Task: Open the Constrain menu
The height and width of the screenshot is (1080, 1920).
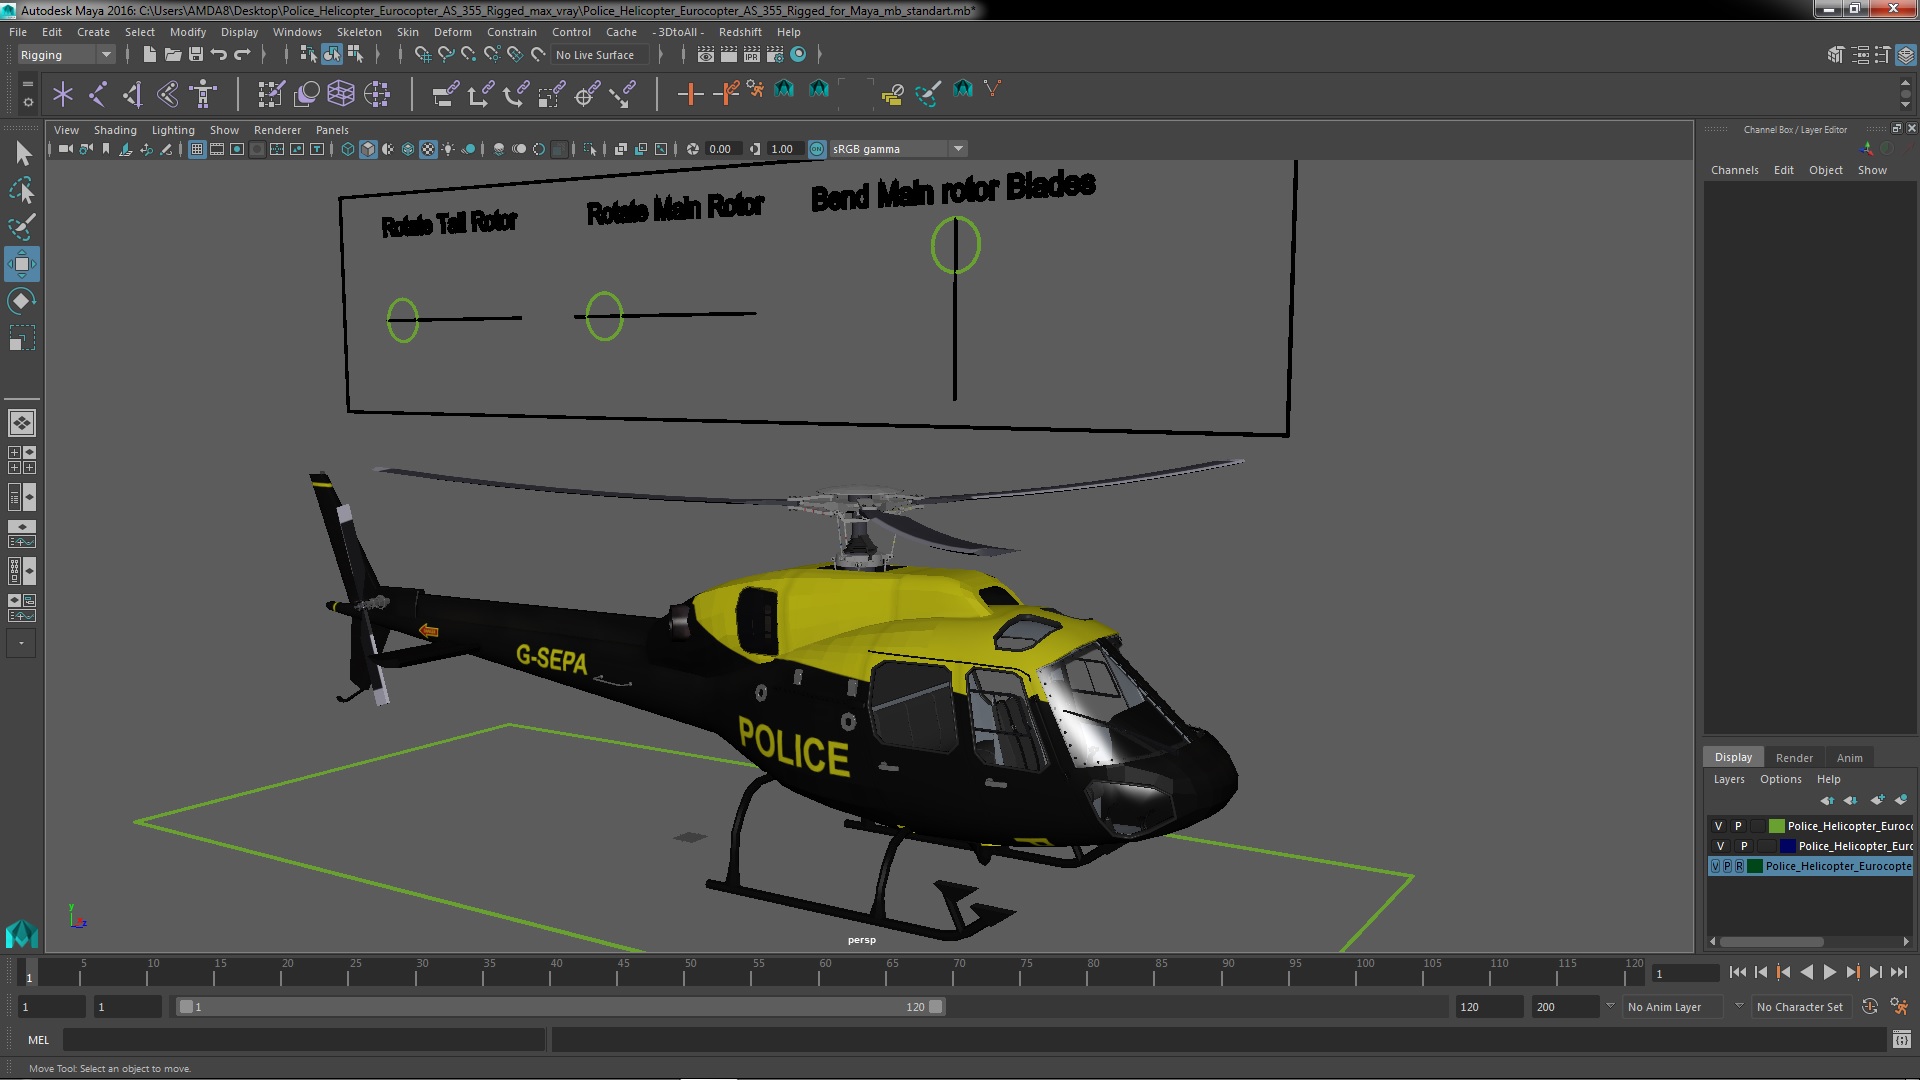Action: point(511,32)
